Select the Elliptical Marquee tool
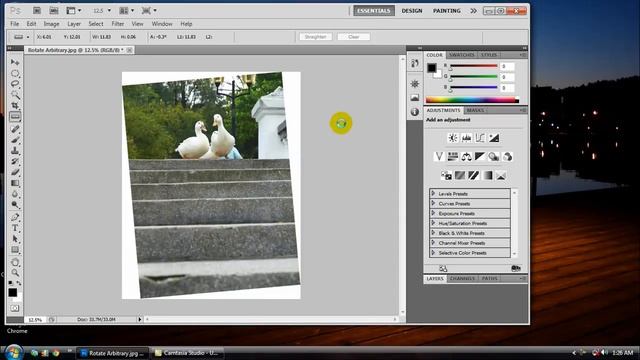This screenshot has width=640, height=360. pyautogui.click(x=15, y=73)
